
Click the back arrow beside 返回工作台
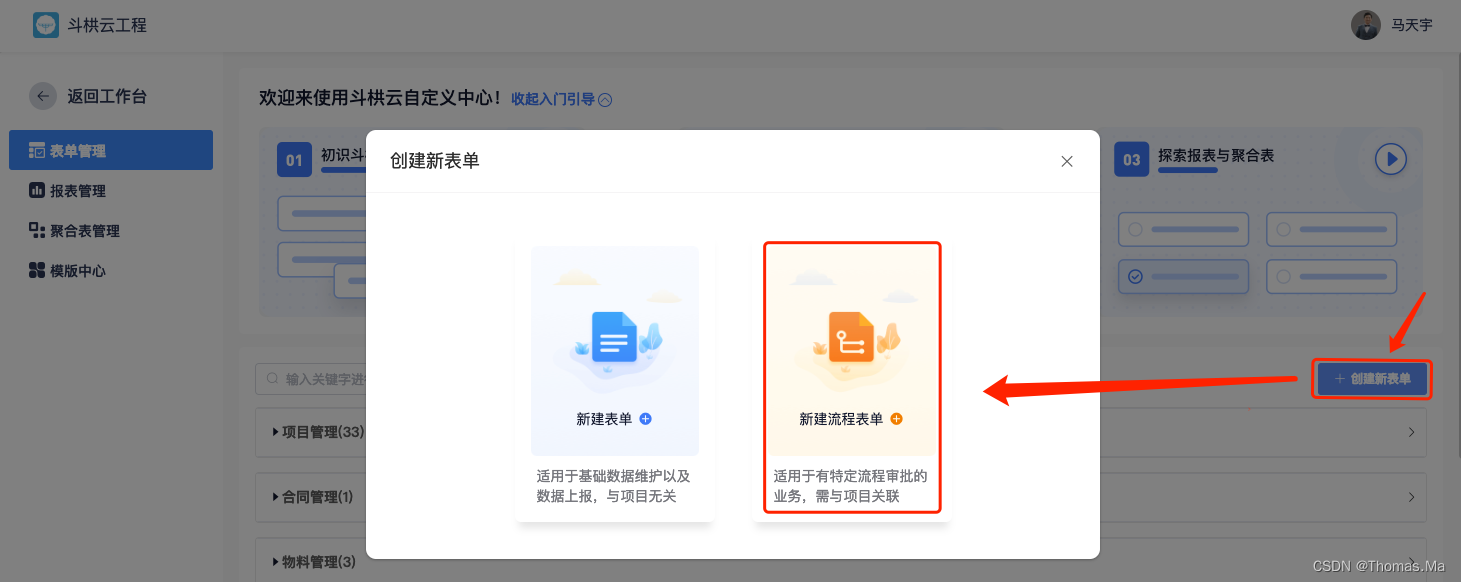(x=43, y=96)
